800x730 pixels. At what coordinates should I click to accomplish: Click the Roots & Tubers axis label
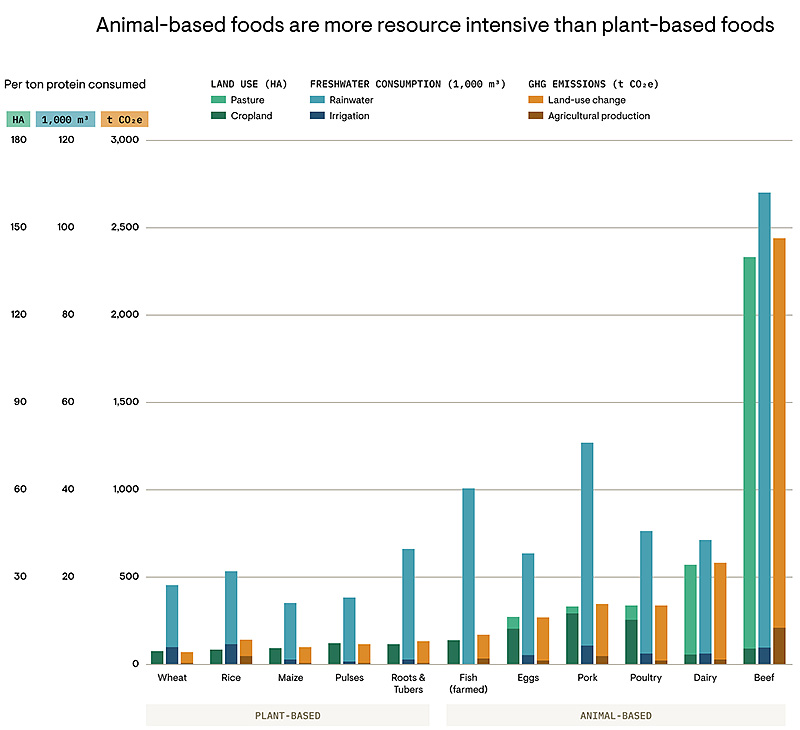click(408, 683)
